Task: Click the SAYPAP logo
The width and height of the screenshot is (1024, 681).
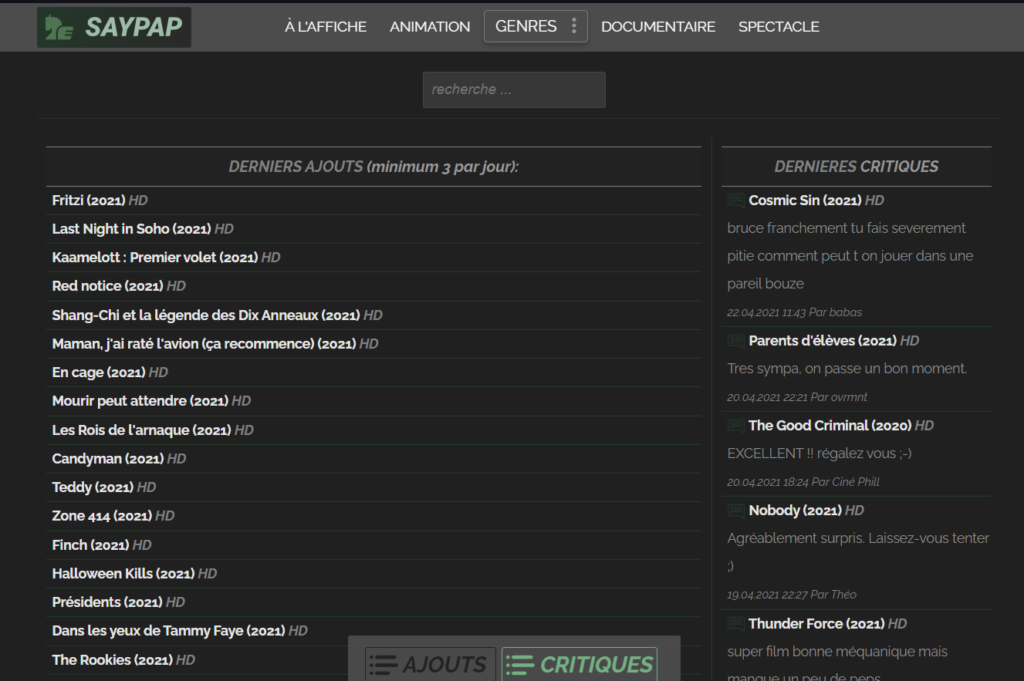Action: coord(114,27)
